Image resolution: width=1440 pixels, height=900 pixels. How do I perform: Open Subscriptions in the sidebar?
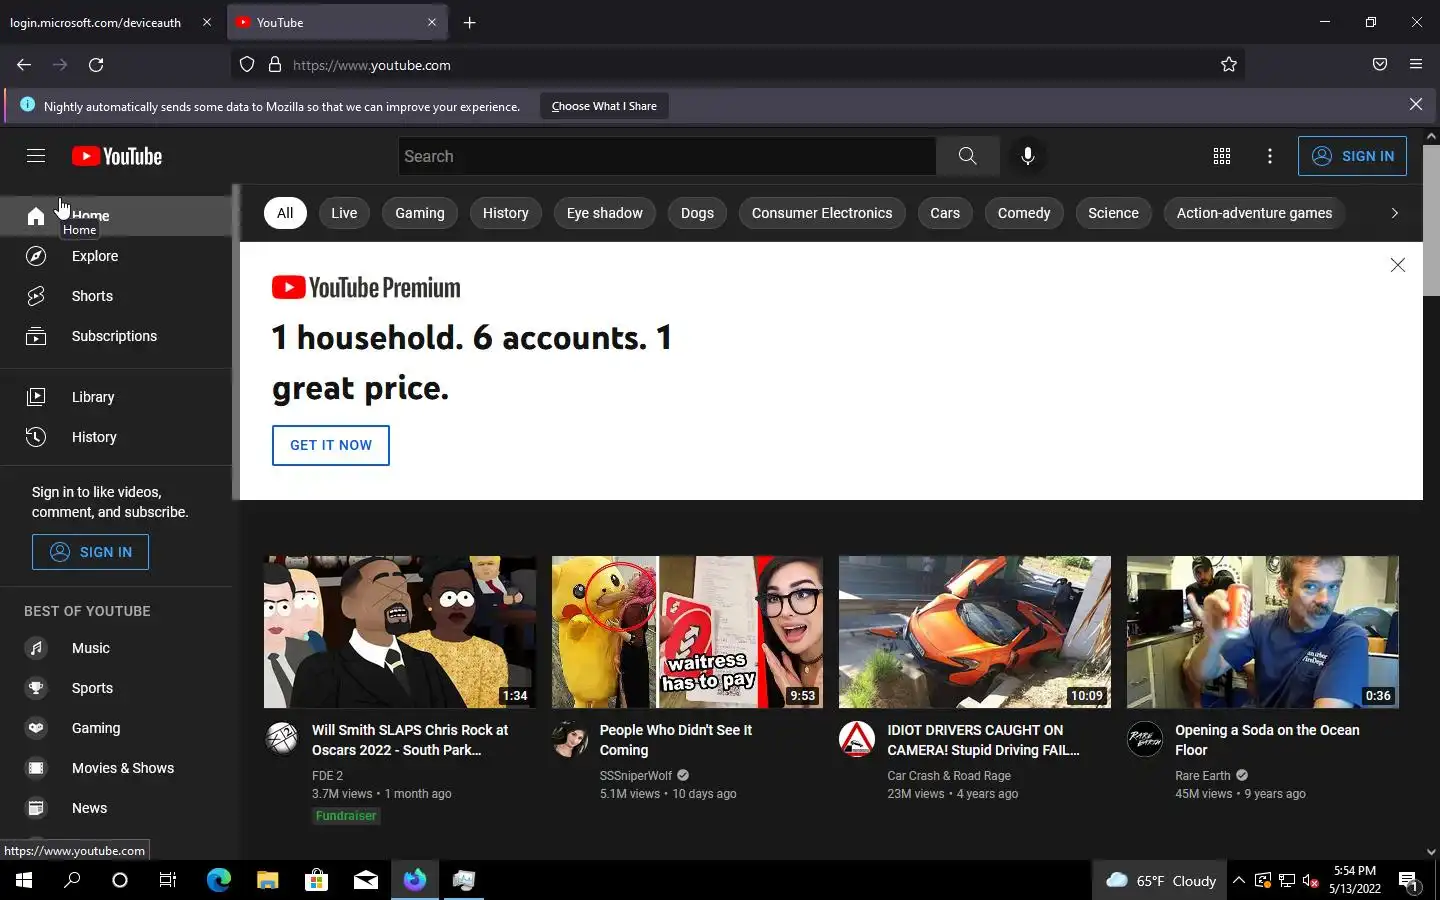pyautogui.click(x=116, y=336)
